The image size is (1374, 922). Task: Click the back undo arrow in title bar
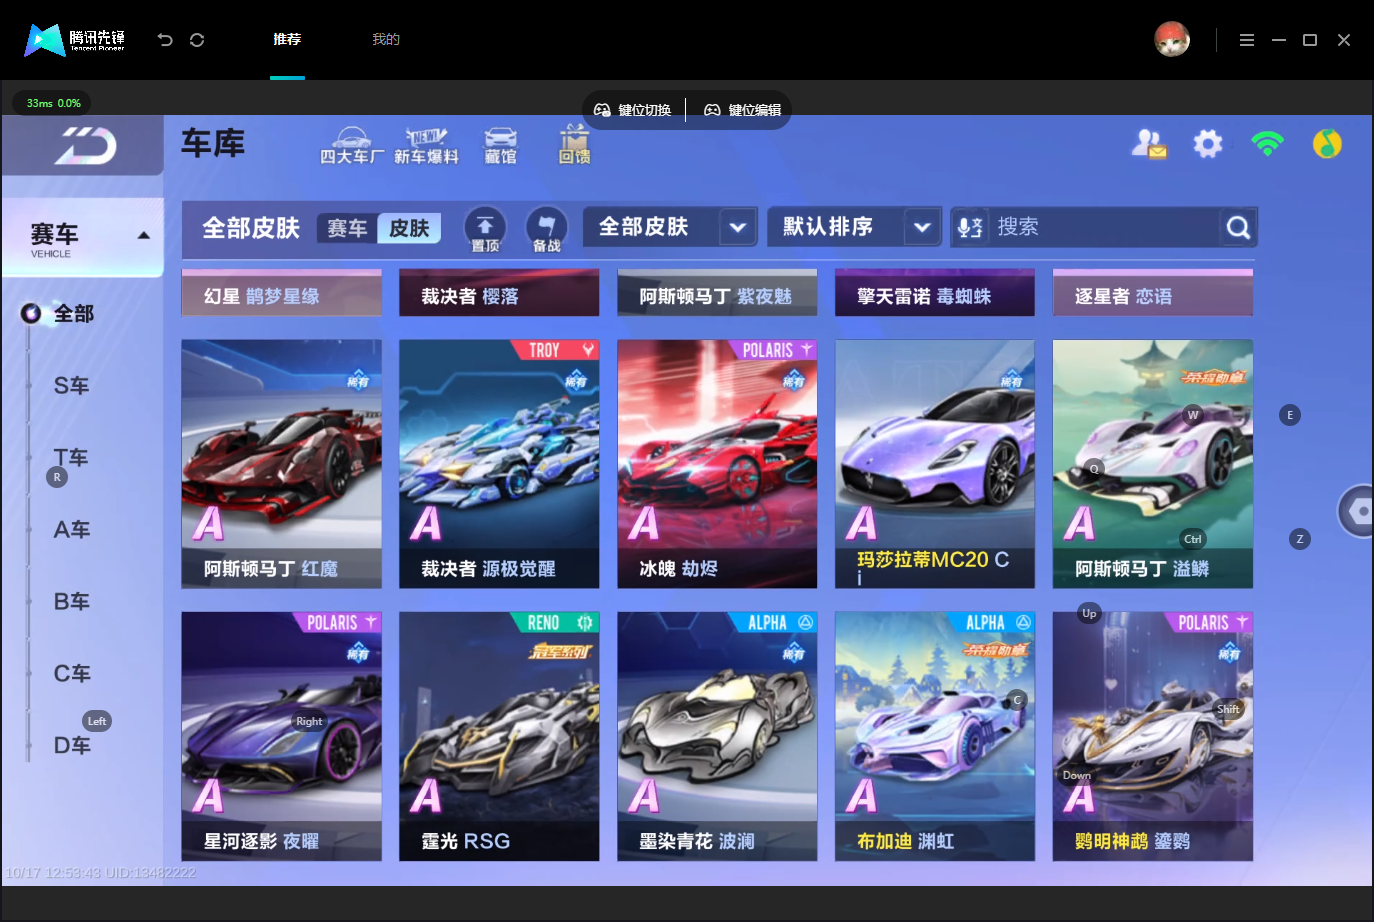pyautogui.click(x=165, y=40)
